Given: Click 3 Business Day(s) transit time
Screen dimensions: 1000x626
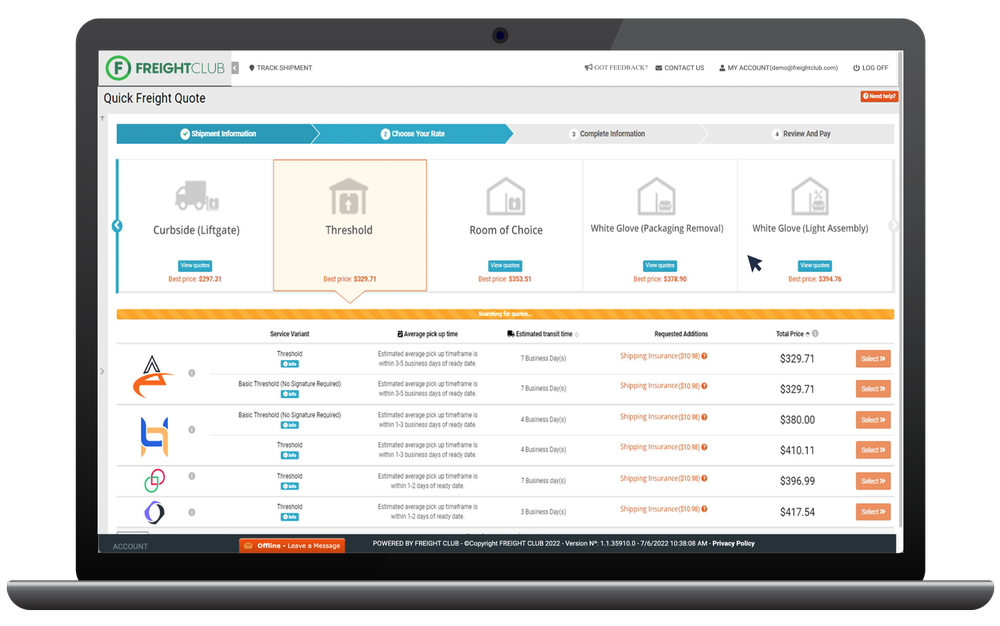Looking at the screenshot, I should click(543, 512).
